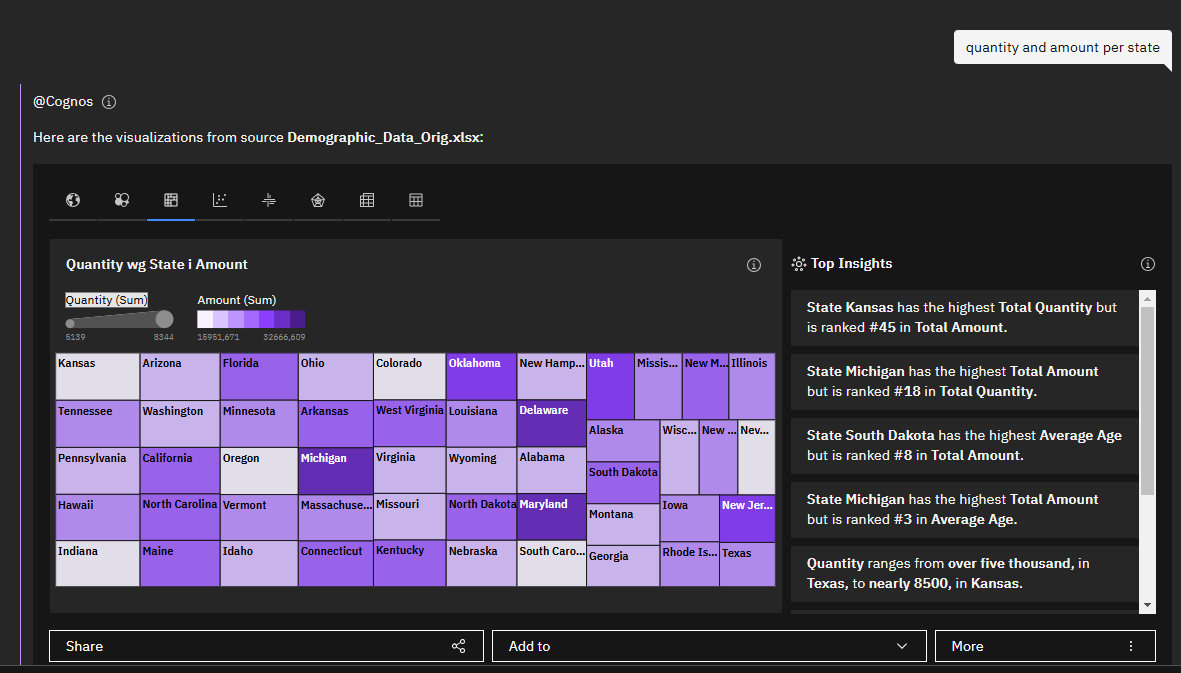Select the New Jersey treemap tile
The height and width of the screenshot is (673, 1181).
[747, 519]
